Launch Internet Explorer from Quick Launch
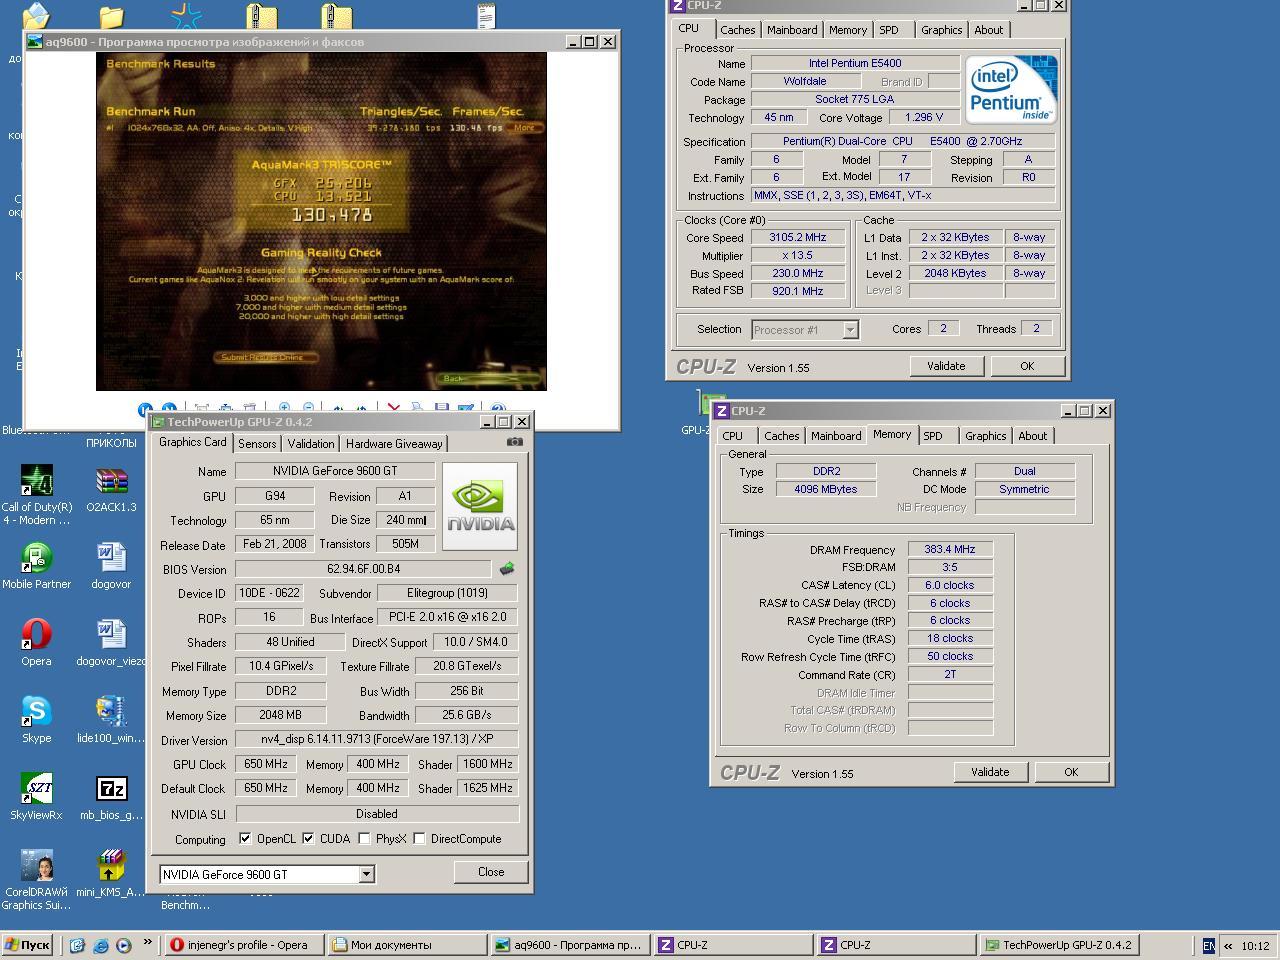The height and width of the screenshot is (960, 1280). tap(100, 944)
